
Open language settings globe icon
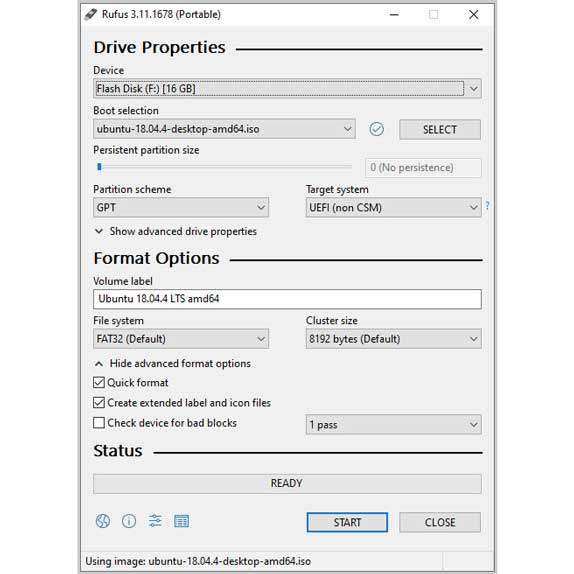click(x=103, y=521)
